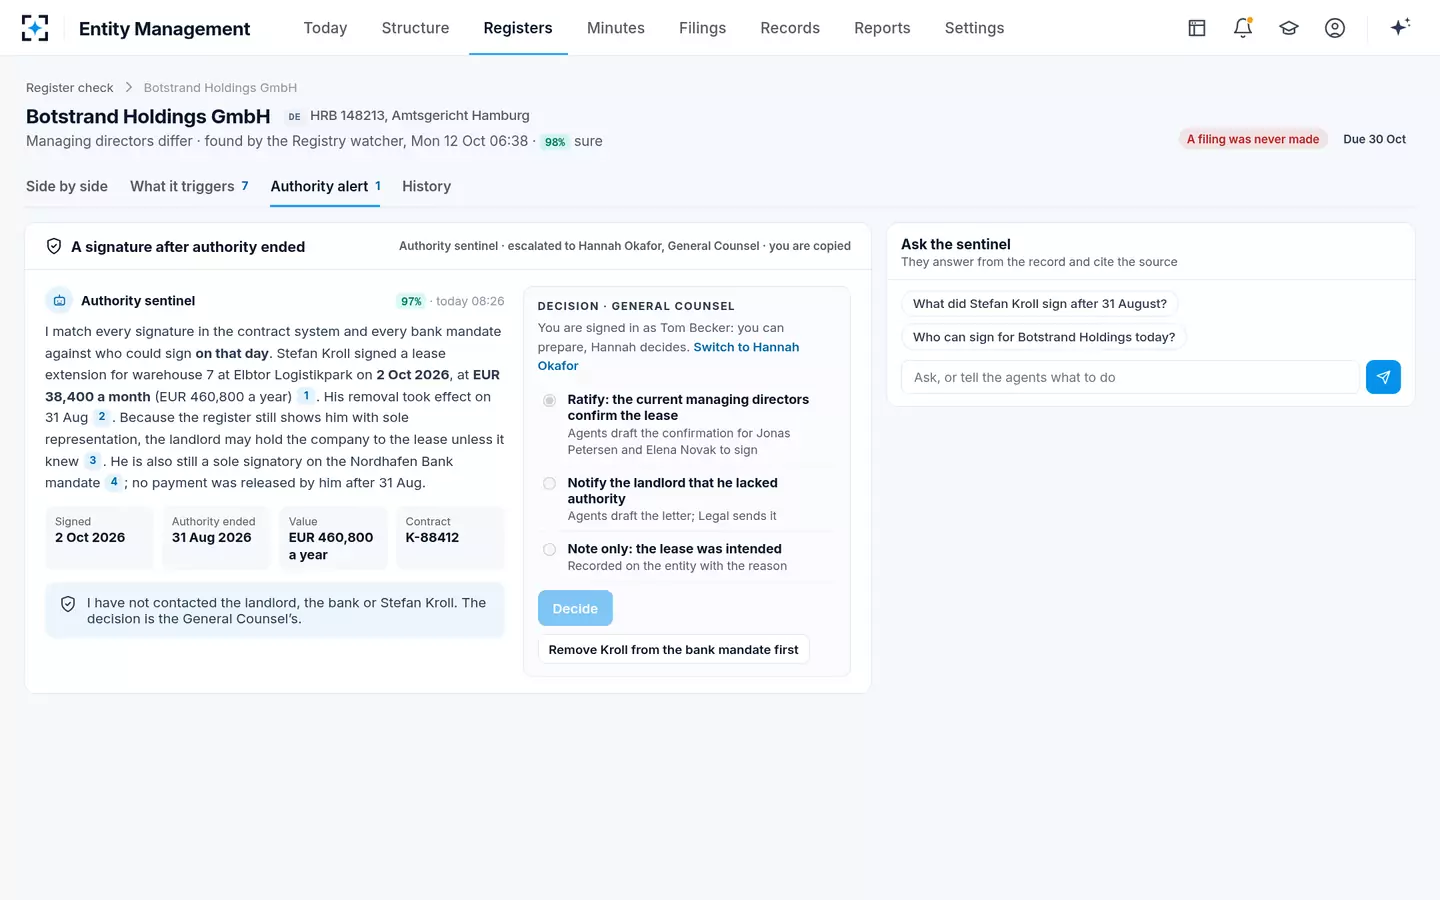Click the A filing was never made badge
The height and width of the screenshot is (900, 1440).
point(1252,139)
